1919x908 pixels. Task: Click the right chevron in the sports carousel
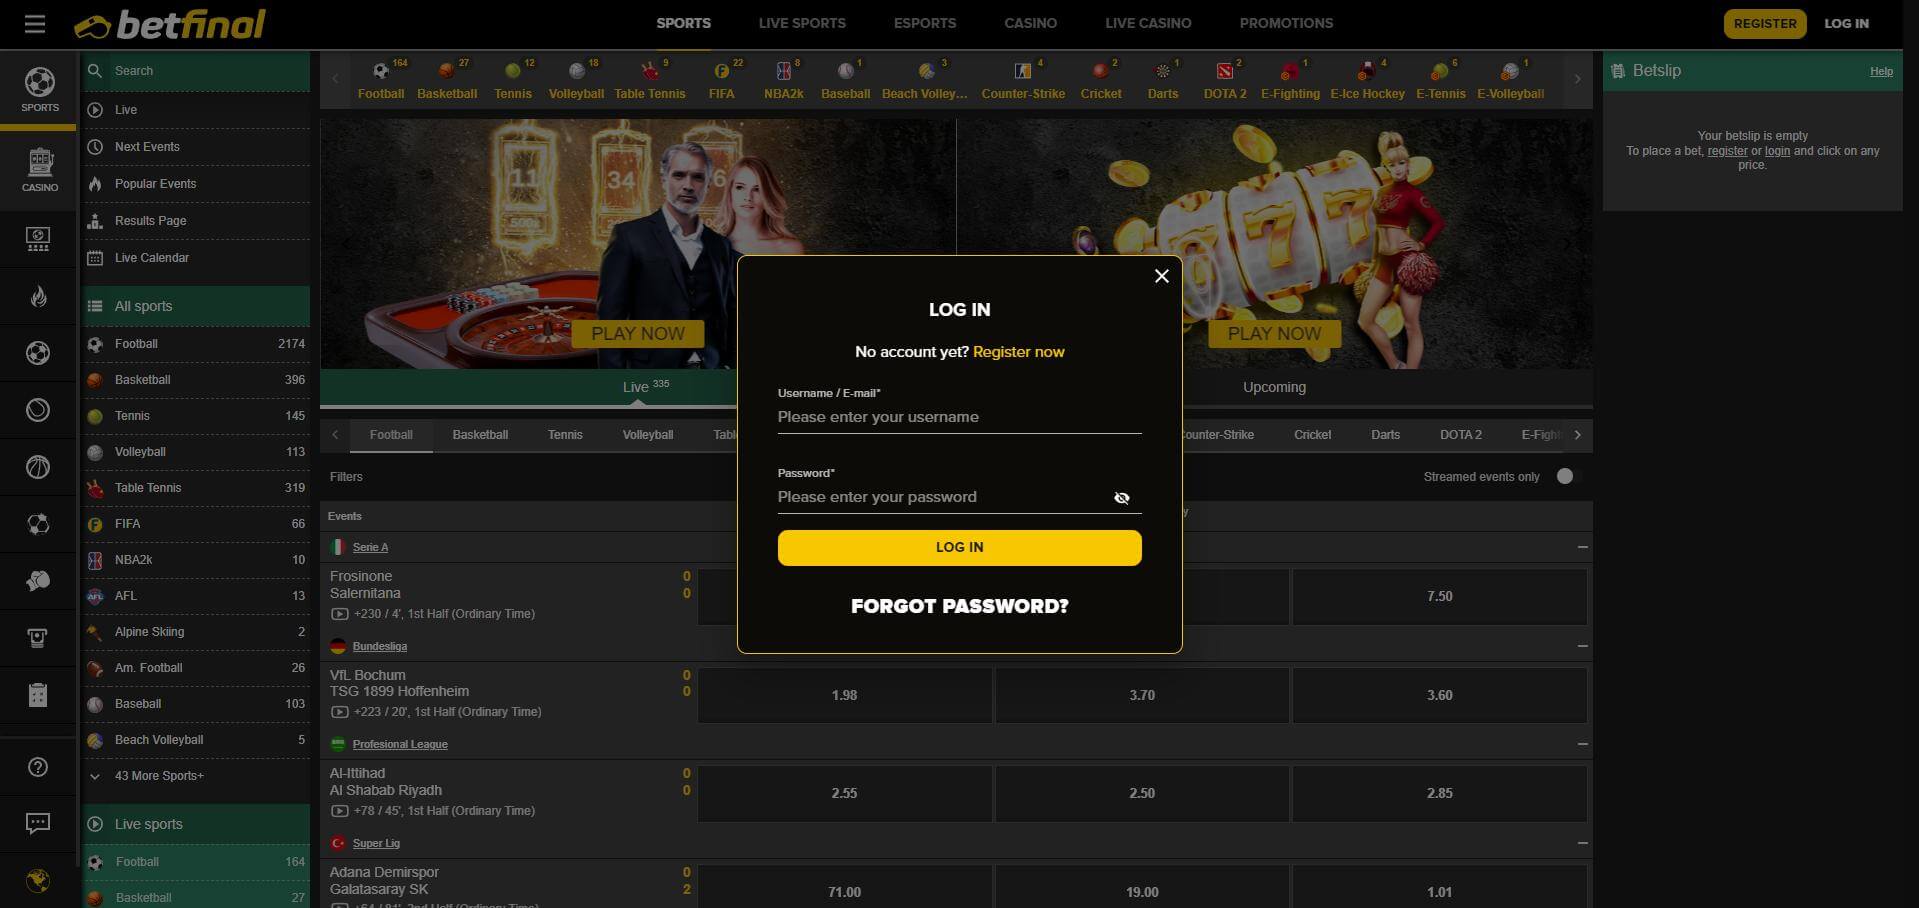[1577, 78]
